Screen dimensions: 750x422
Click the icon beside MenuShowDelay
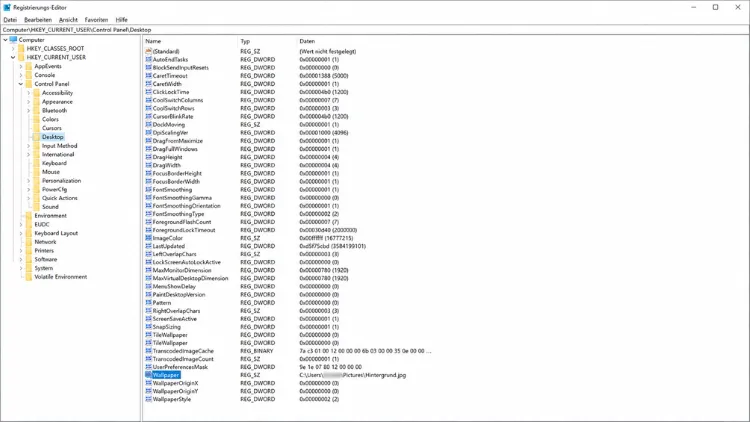point(148,286)
